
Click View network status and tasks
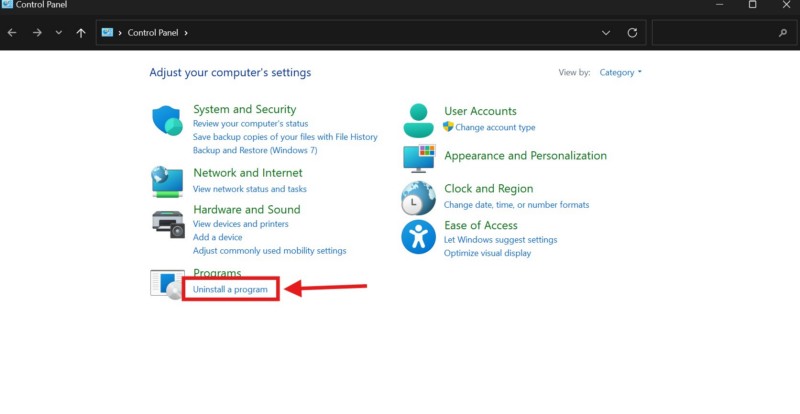(249, 189)
